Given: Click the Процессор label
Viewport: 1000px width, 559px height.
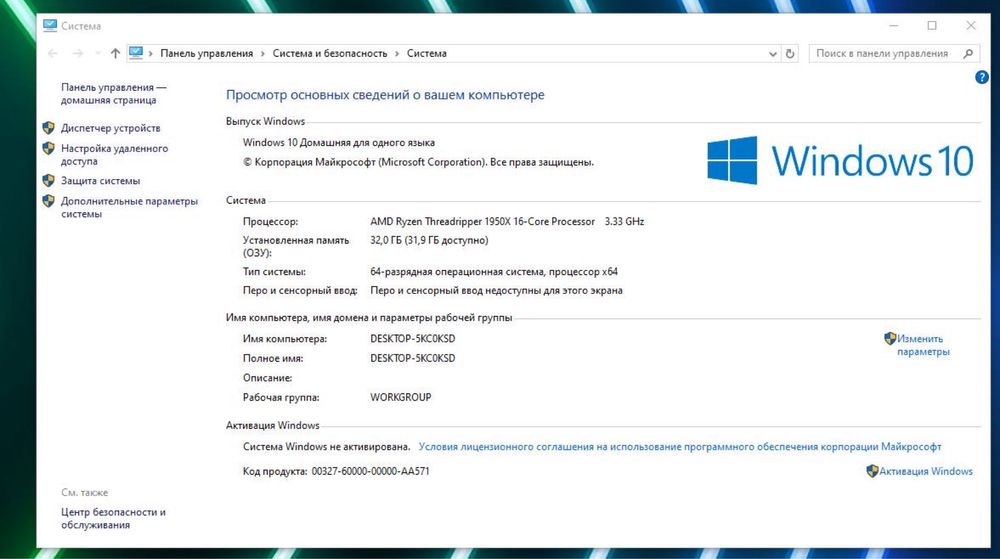Looking at the screenshot, I should [270, 222].
